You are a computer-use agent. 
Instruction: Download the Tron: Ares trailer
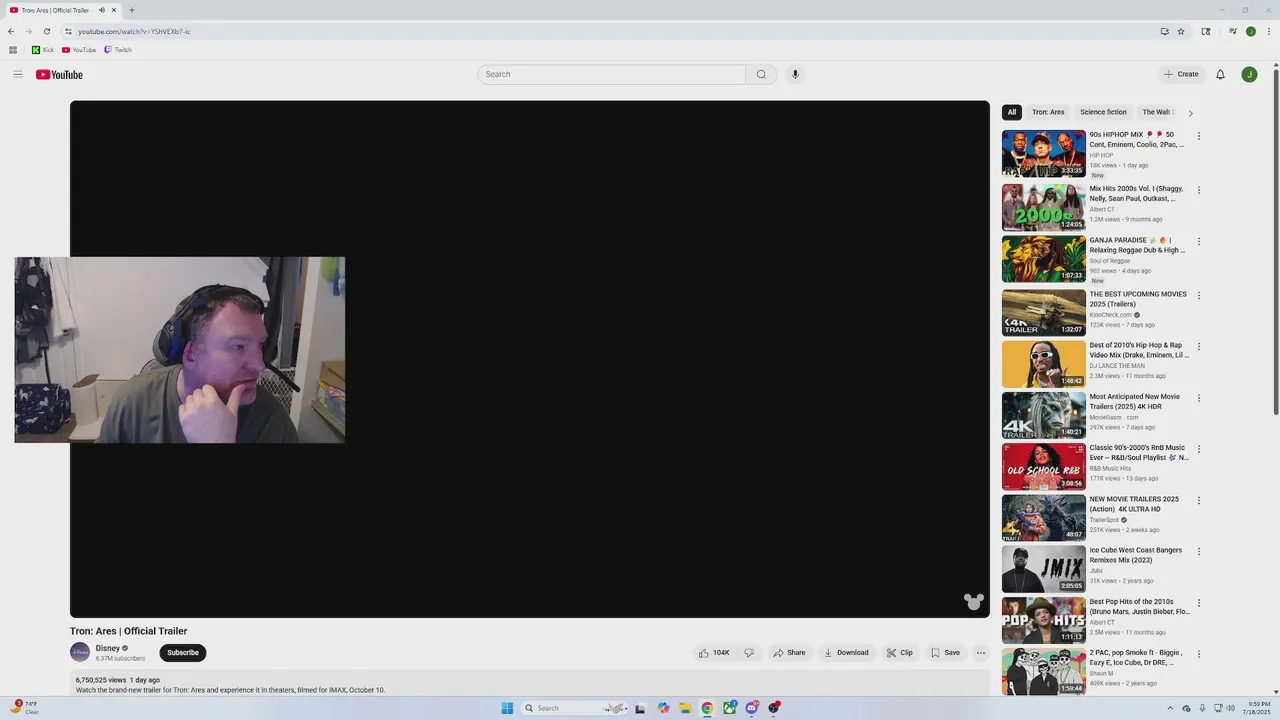[846, 653]
